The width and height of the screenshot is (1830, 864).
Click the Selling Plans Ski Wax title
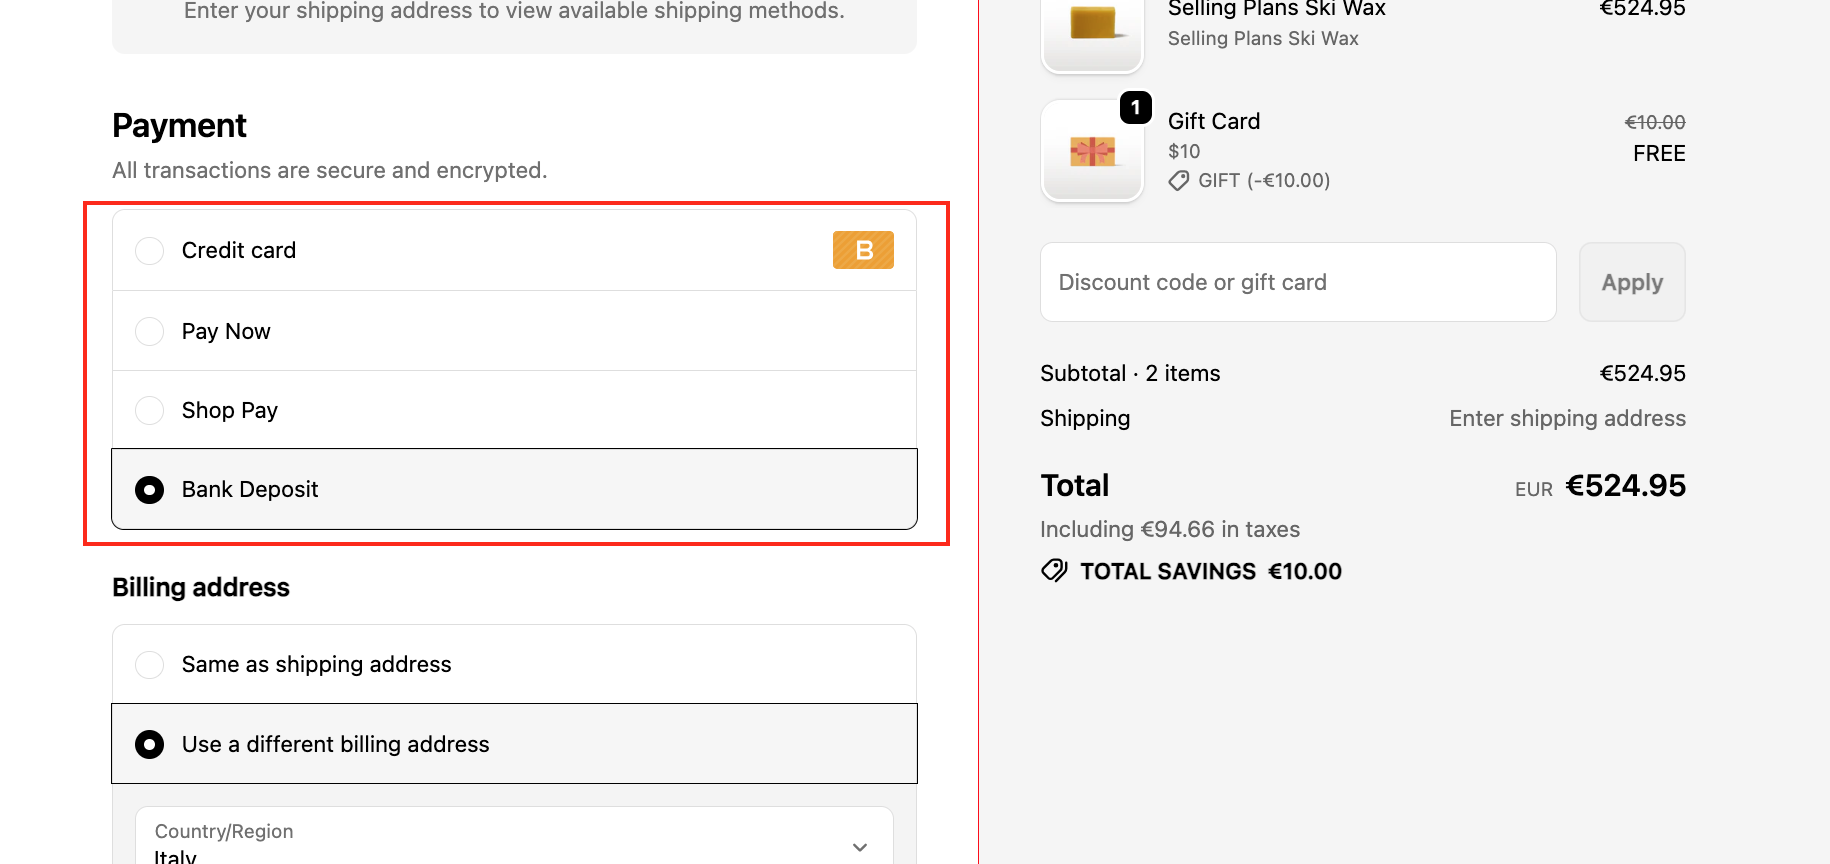point(1276,9)
